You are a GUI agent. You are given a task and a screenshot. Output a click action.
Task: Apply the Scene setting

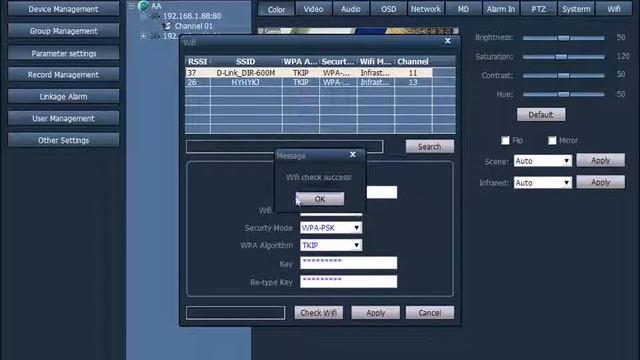600,160
